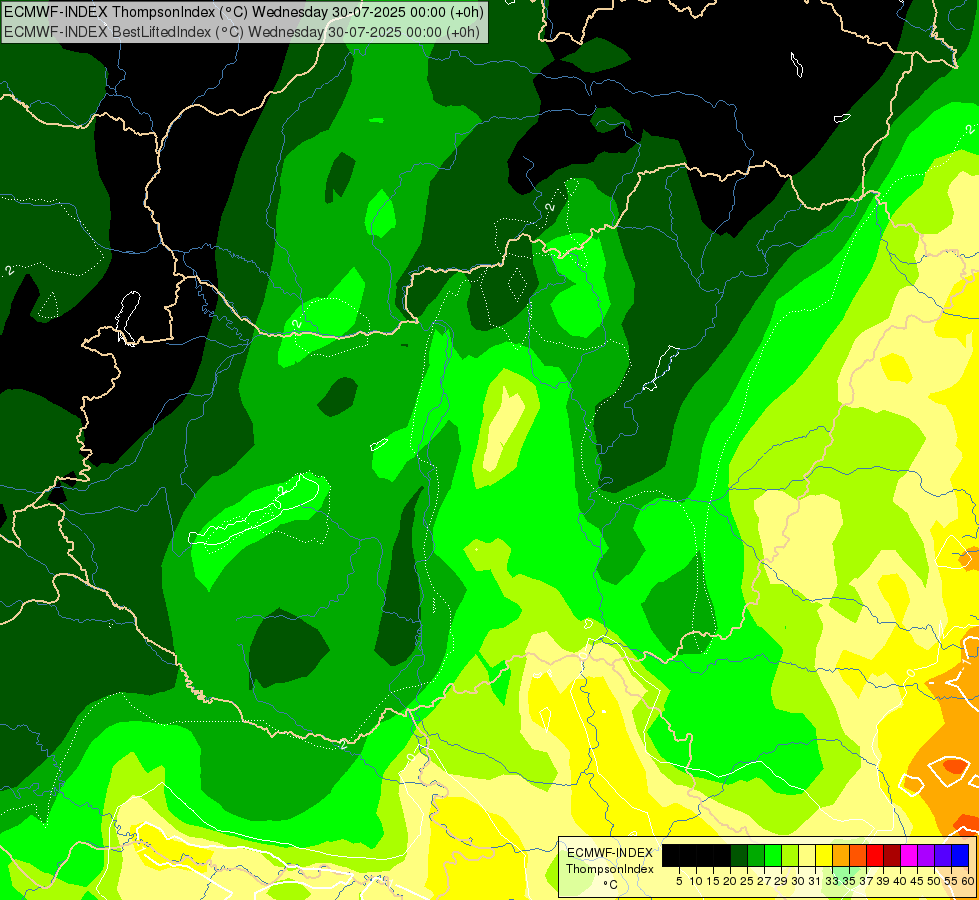Click the legend value 60

968,881
